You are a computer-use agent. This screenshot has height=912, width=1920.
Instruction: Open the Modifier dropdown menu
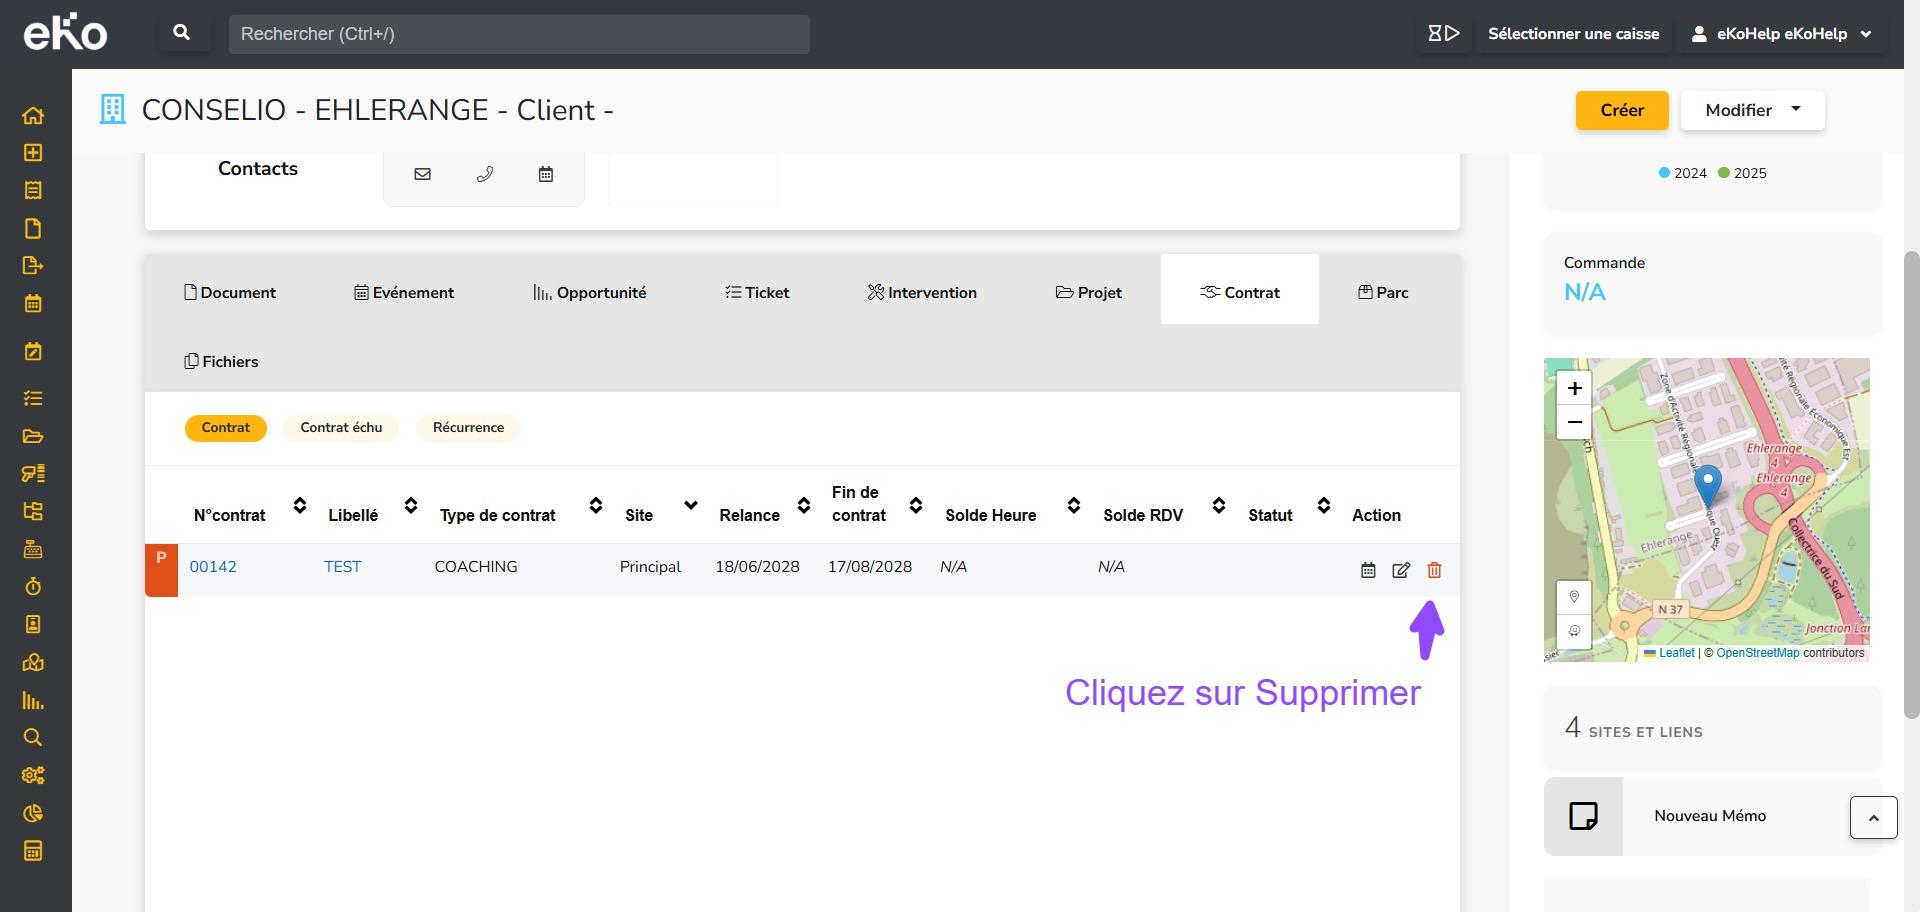click(1752, 110)
